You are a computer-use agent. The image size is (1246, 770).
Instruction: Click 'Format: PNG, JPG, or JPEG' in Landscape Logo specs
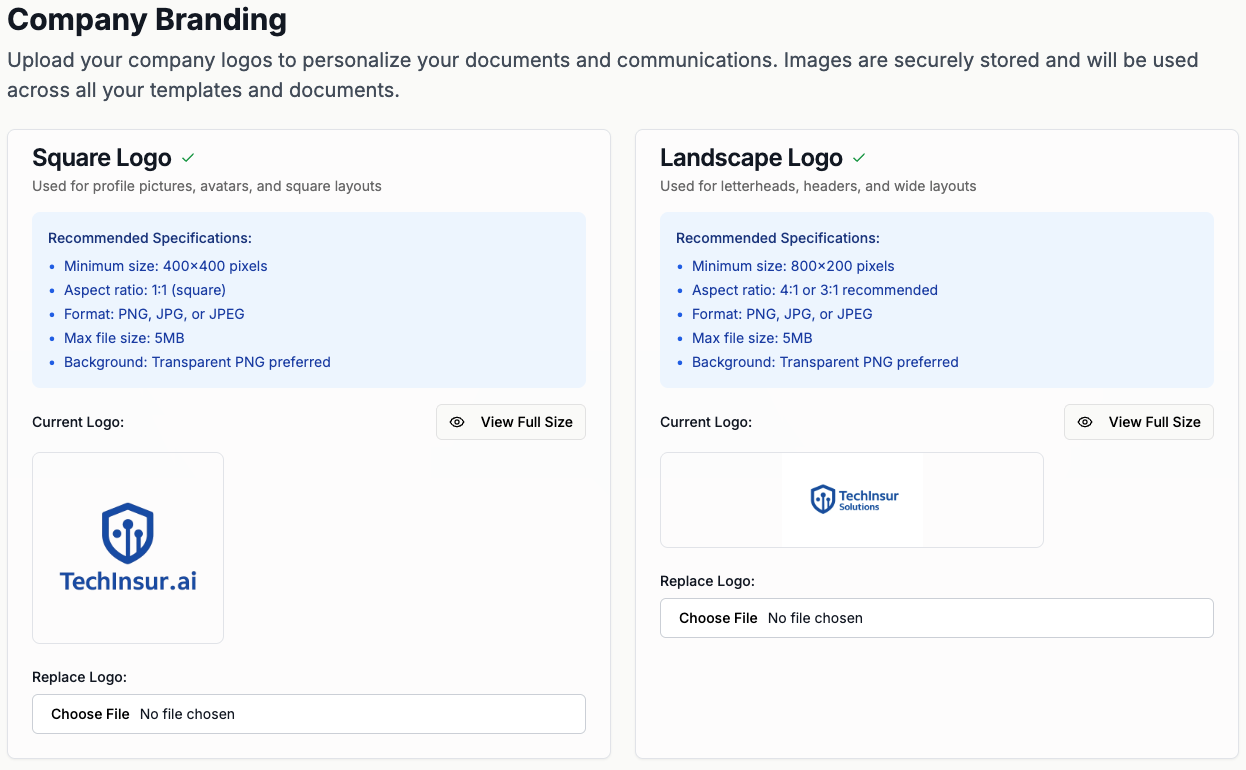click(782, 314)
